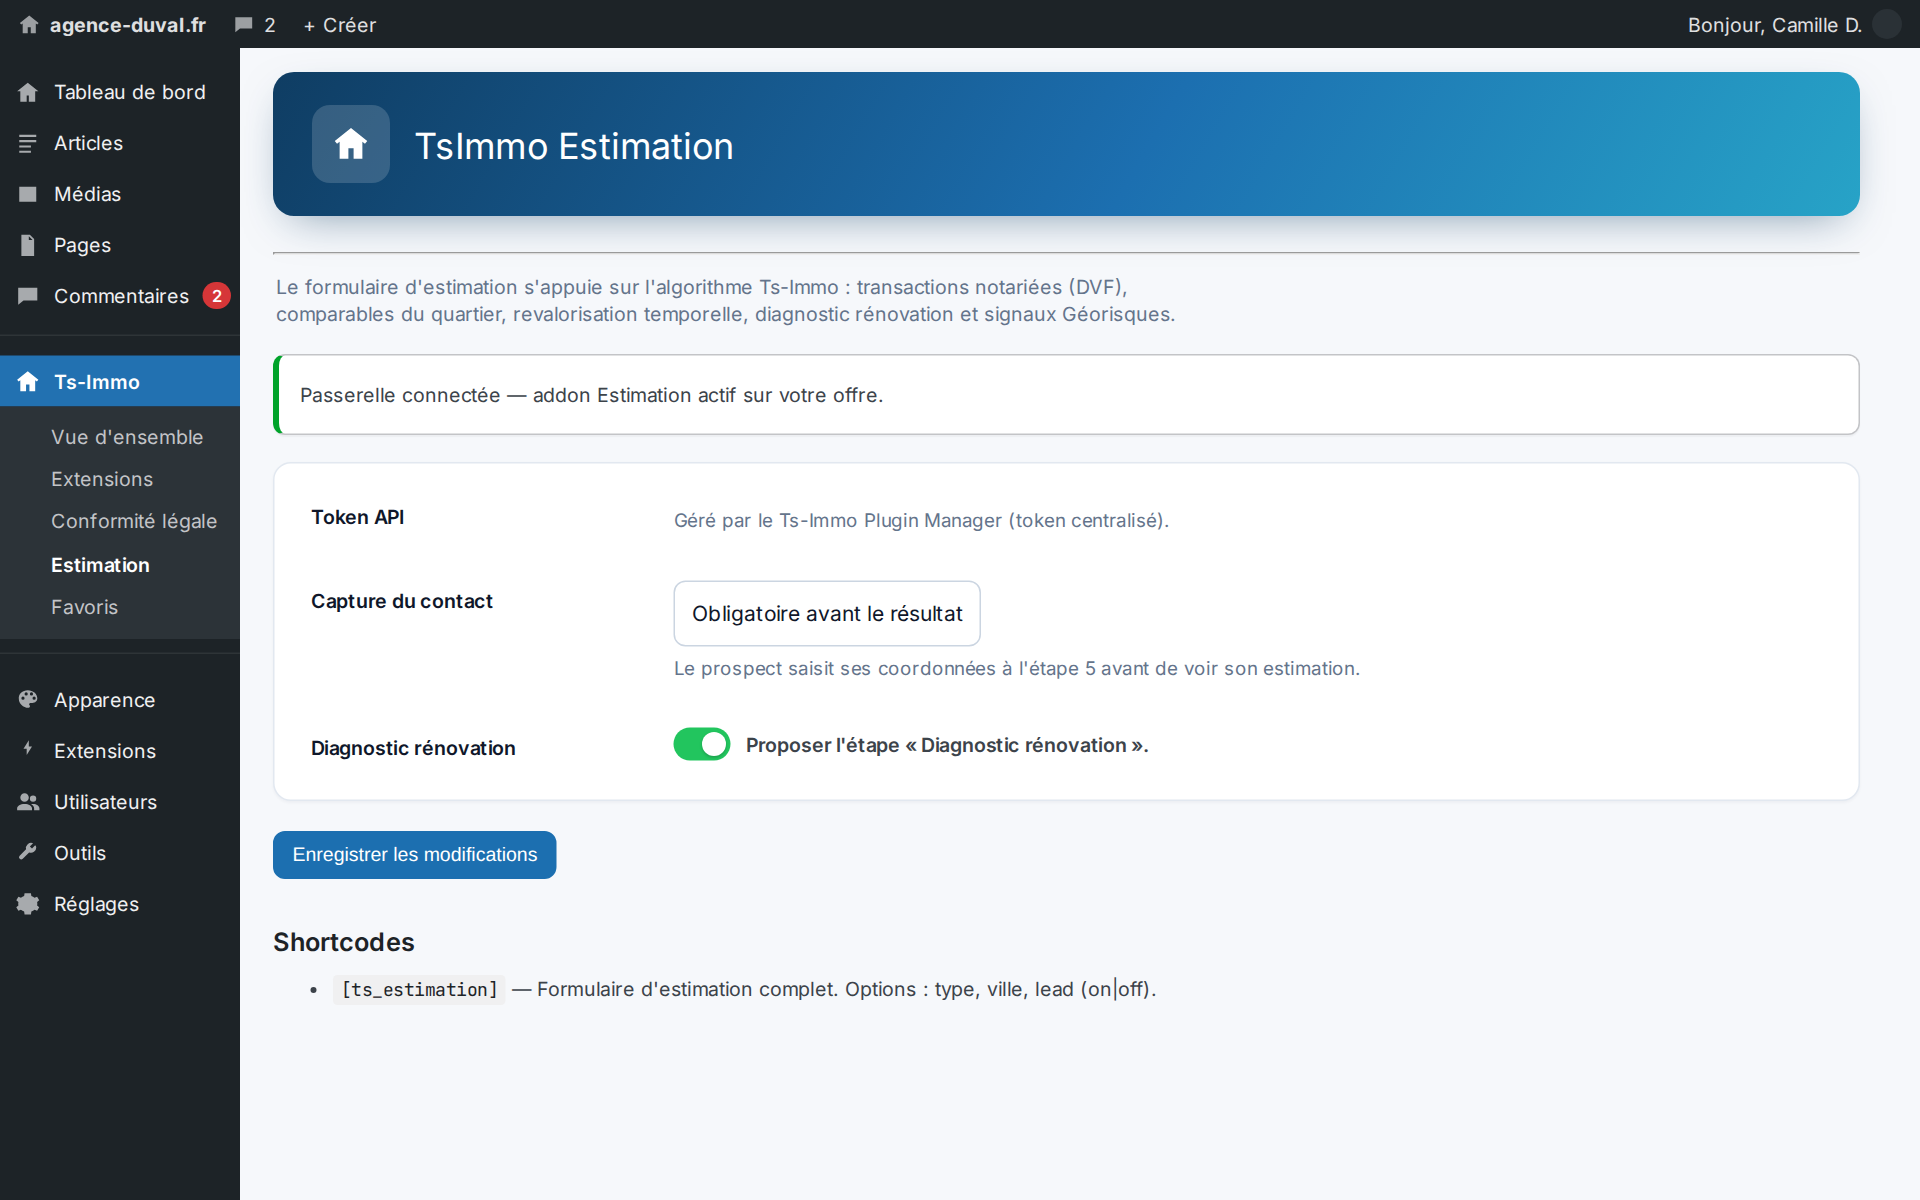The height and width of the screenshot is (1200, 1920).
Task: Open the Utilisateurs menu
Action: point(120,802)
